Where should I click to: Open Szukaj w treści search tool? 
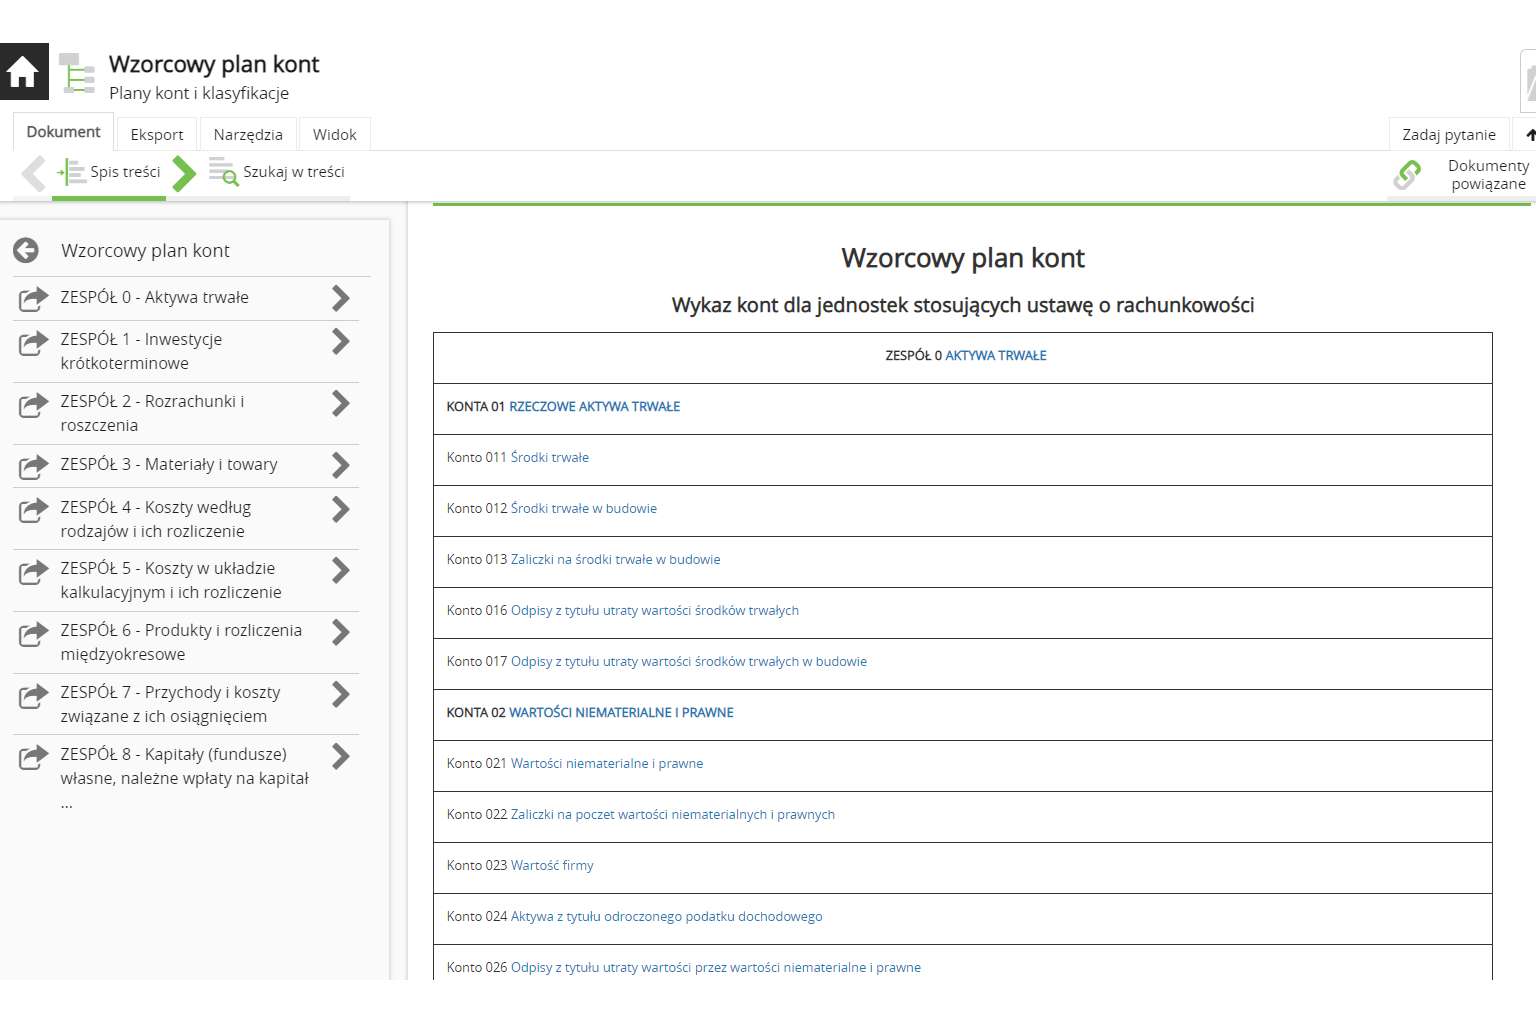point(278,173)
